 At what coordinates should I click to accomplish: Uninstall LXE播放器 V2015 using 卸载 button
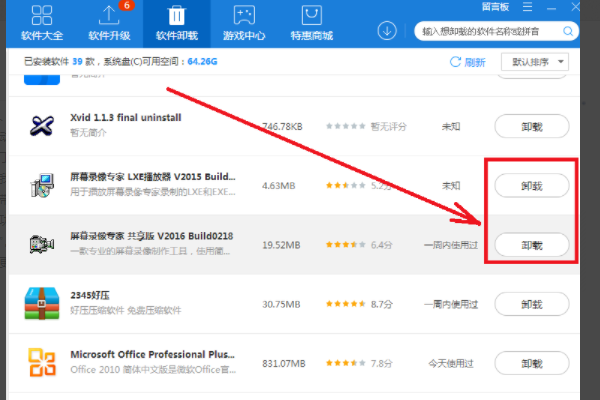click(x=532, y=186)
